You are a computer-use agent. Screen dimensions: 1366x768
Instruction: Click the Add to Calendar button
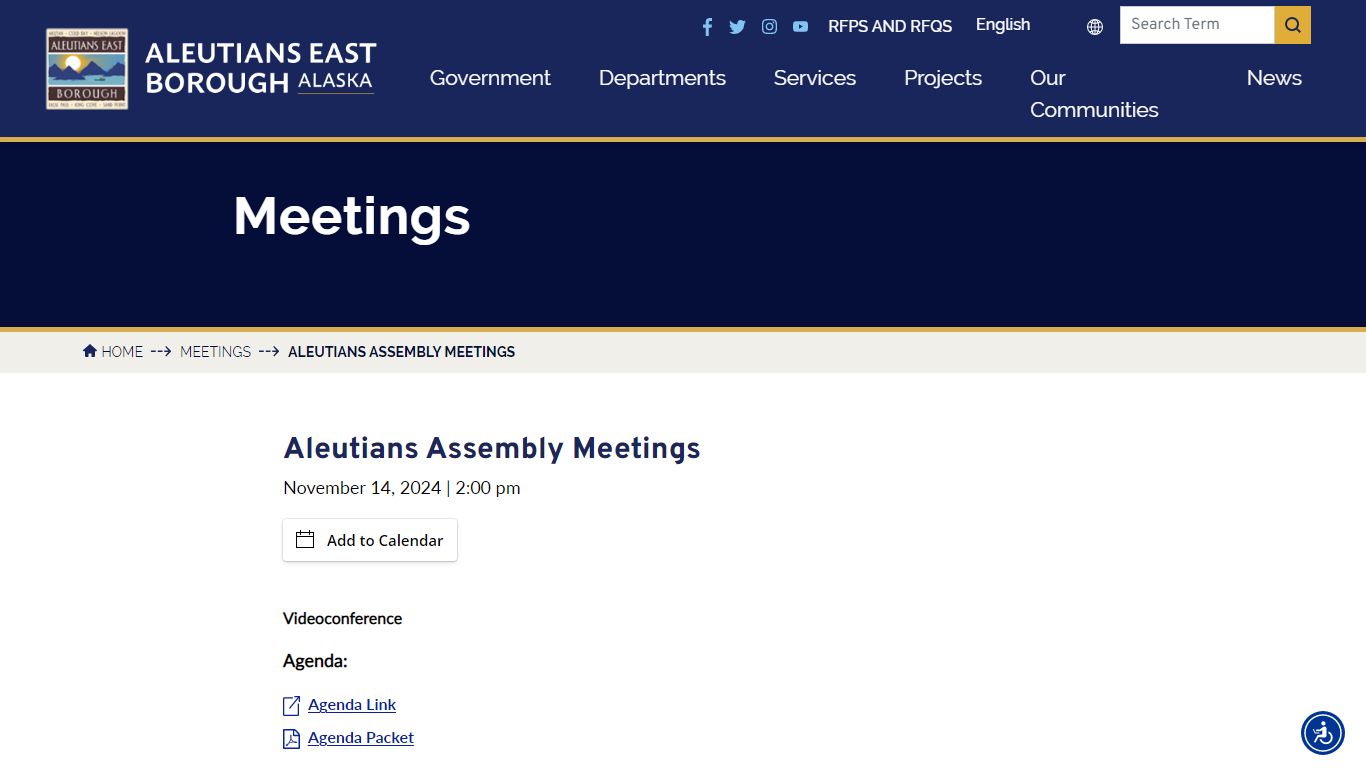[370, 540]
